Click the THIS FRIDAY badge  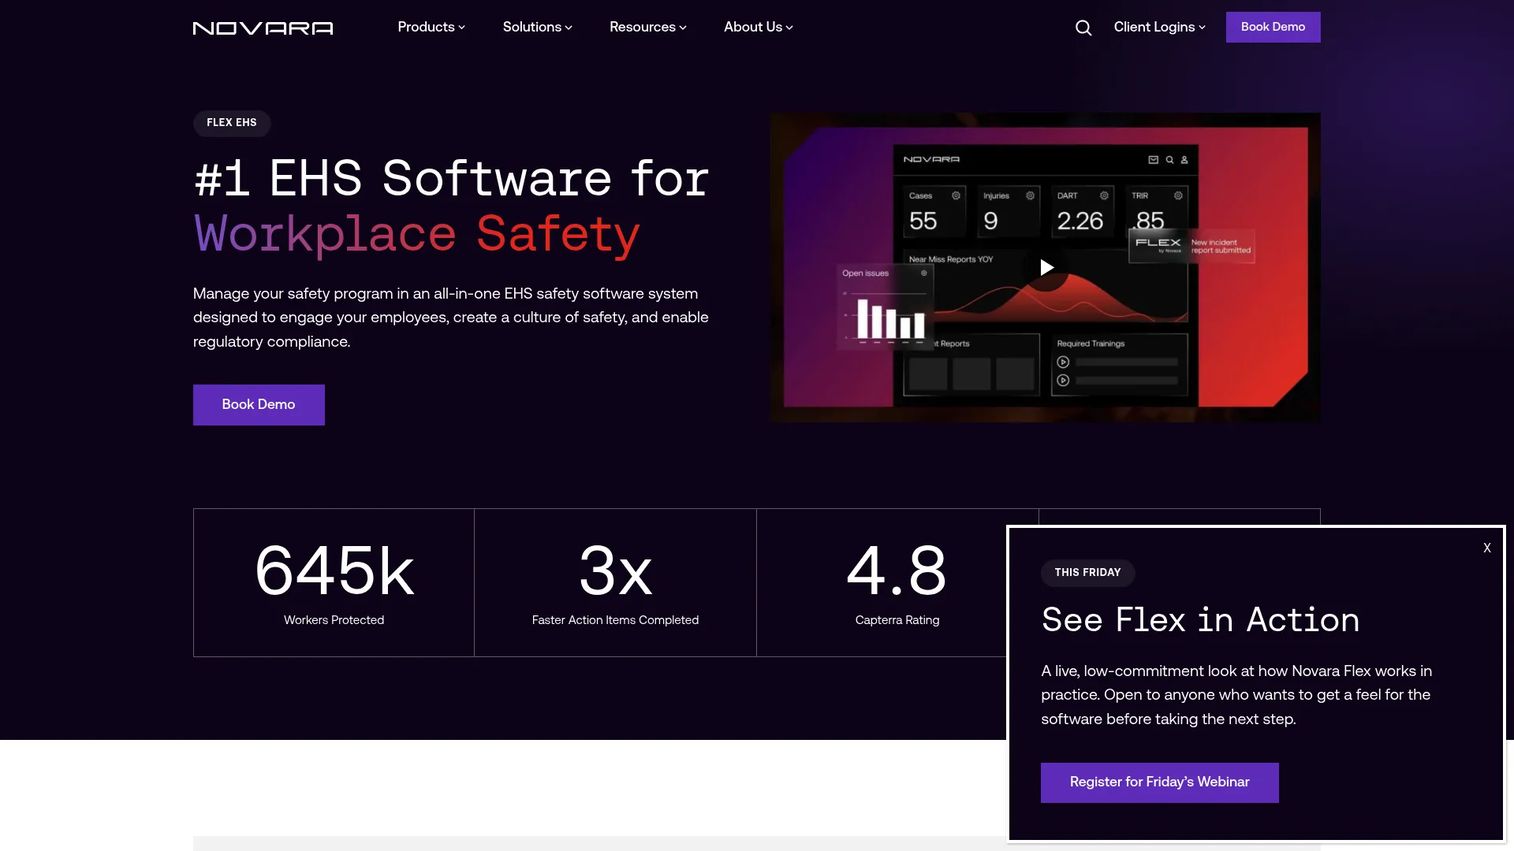tap(1088, 573)
